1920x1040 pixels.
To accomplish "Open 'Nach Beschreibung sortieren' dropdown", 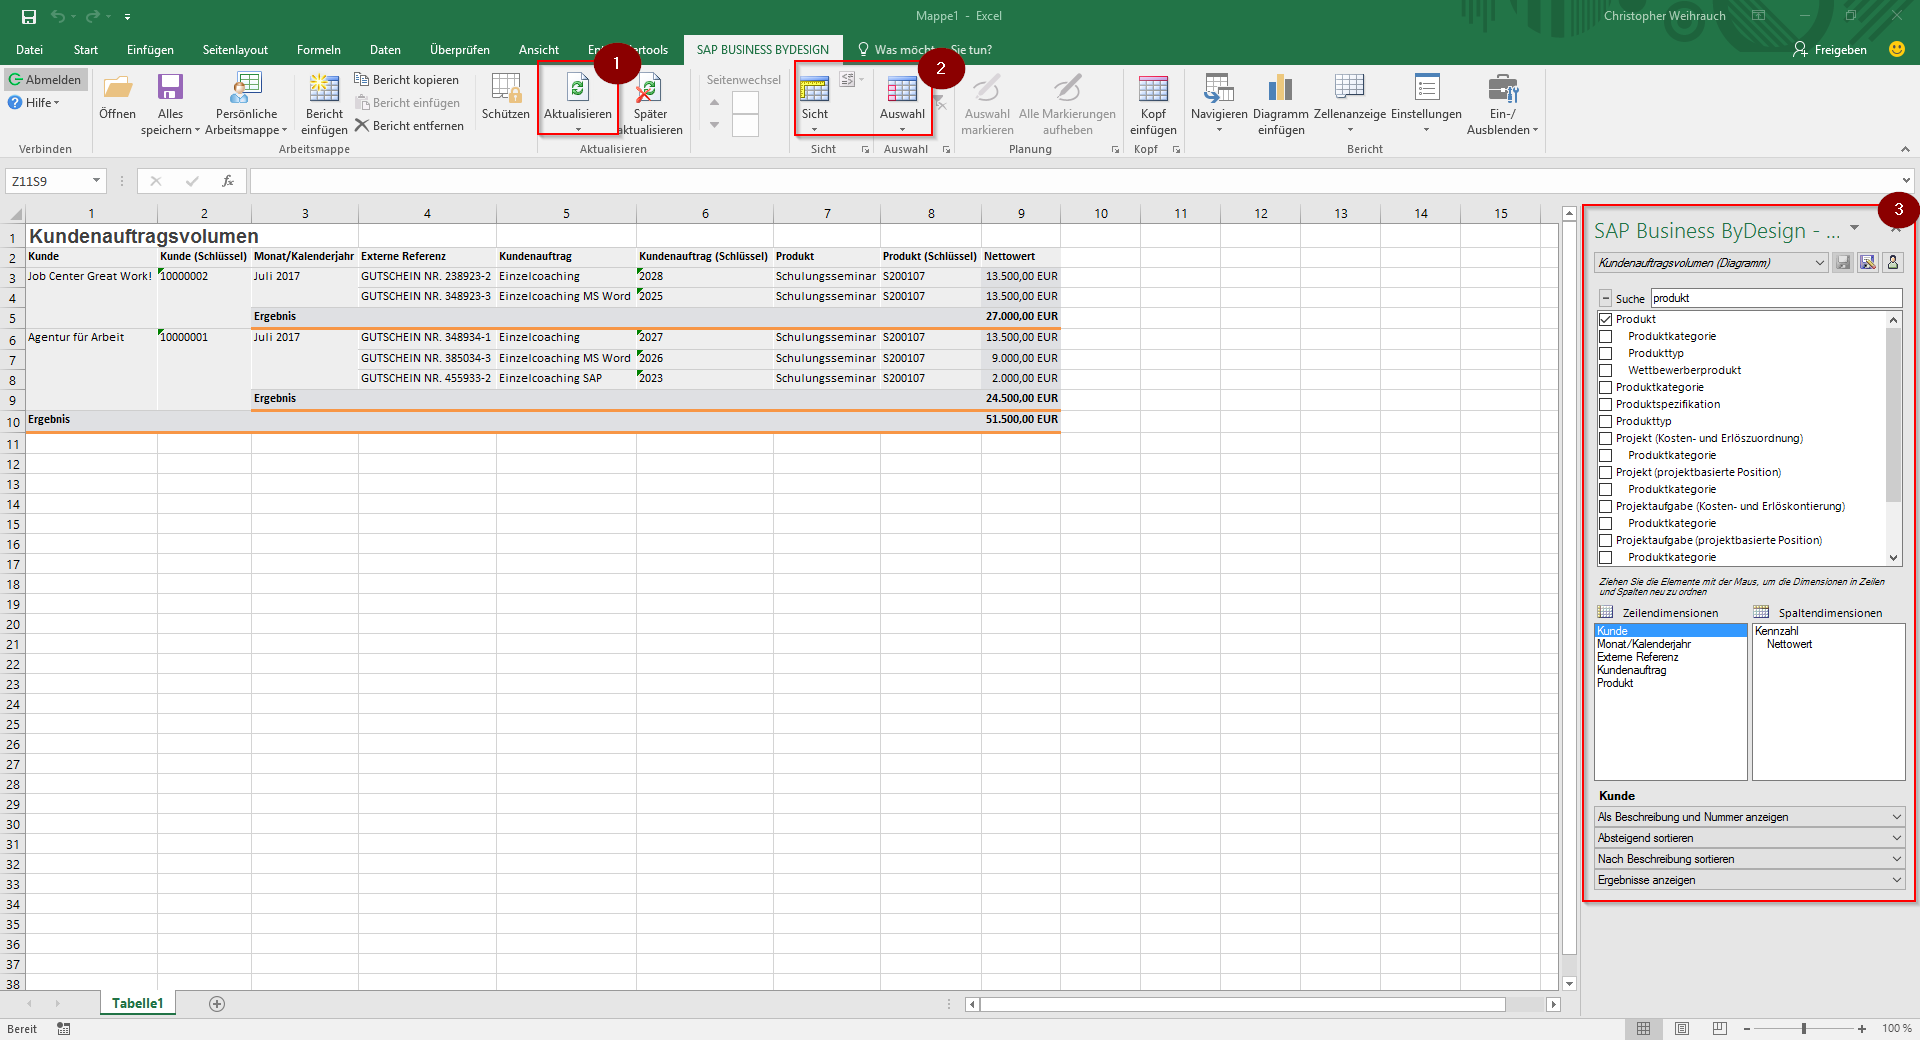I will pyautogui.click(x=1749, y=859).
